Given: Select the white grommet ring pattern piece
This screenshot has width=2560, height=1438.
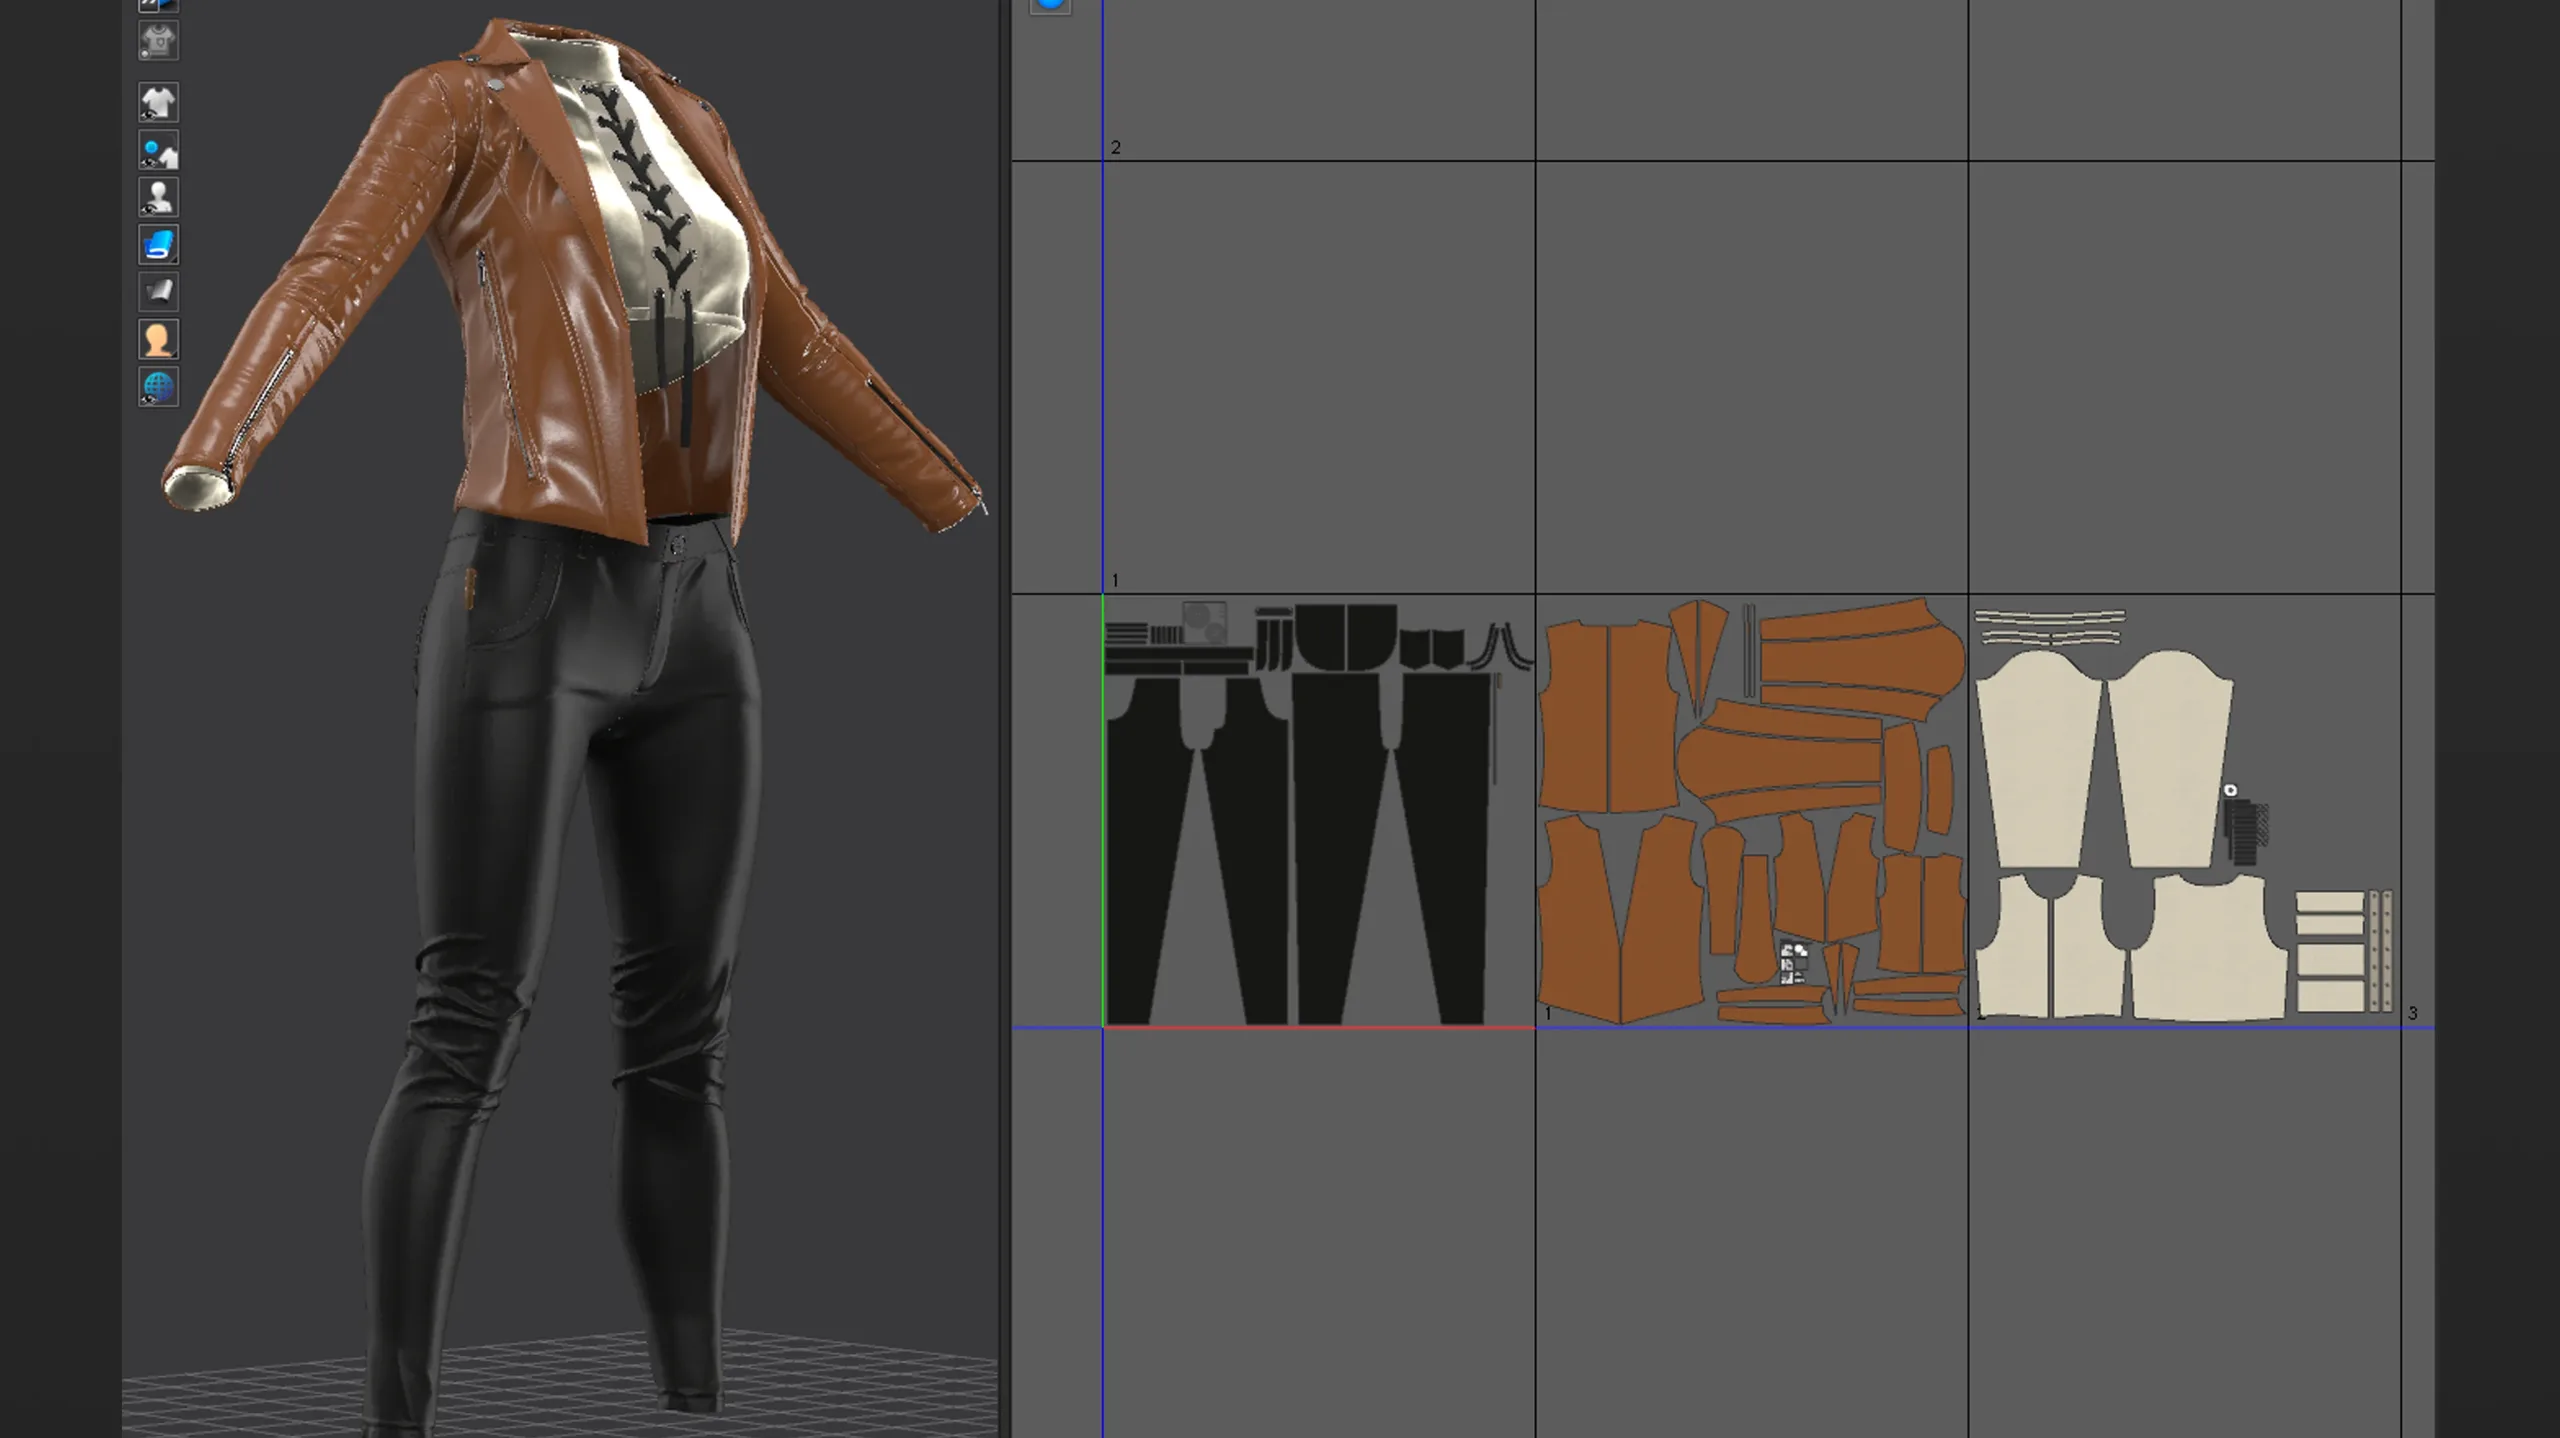Looking at the screenshot, I should pyautogui.click(x=2230, y=790).
